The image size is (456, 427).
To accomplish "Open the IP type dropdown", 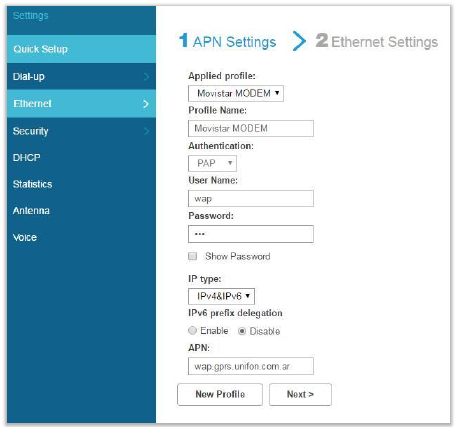I will coord(221,296).
